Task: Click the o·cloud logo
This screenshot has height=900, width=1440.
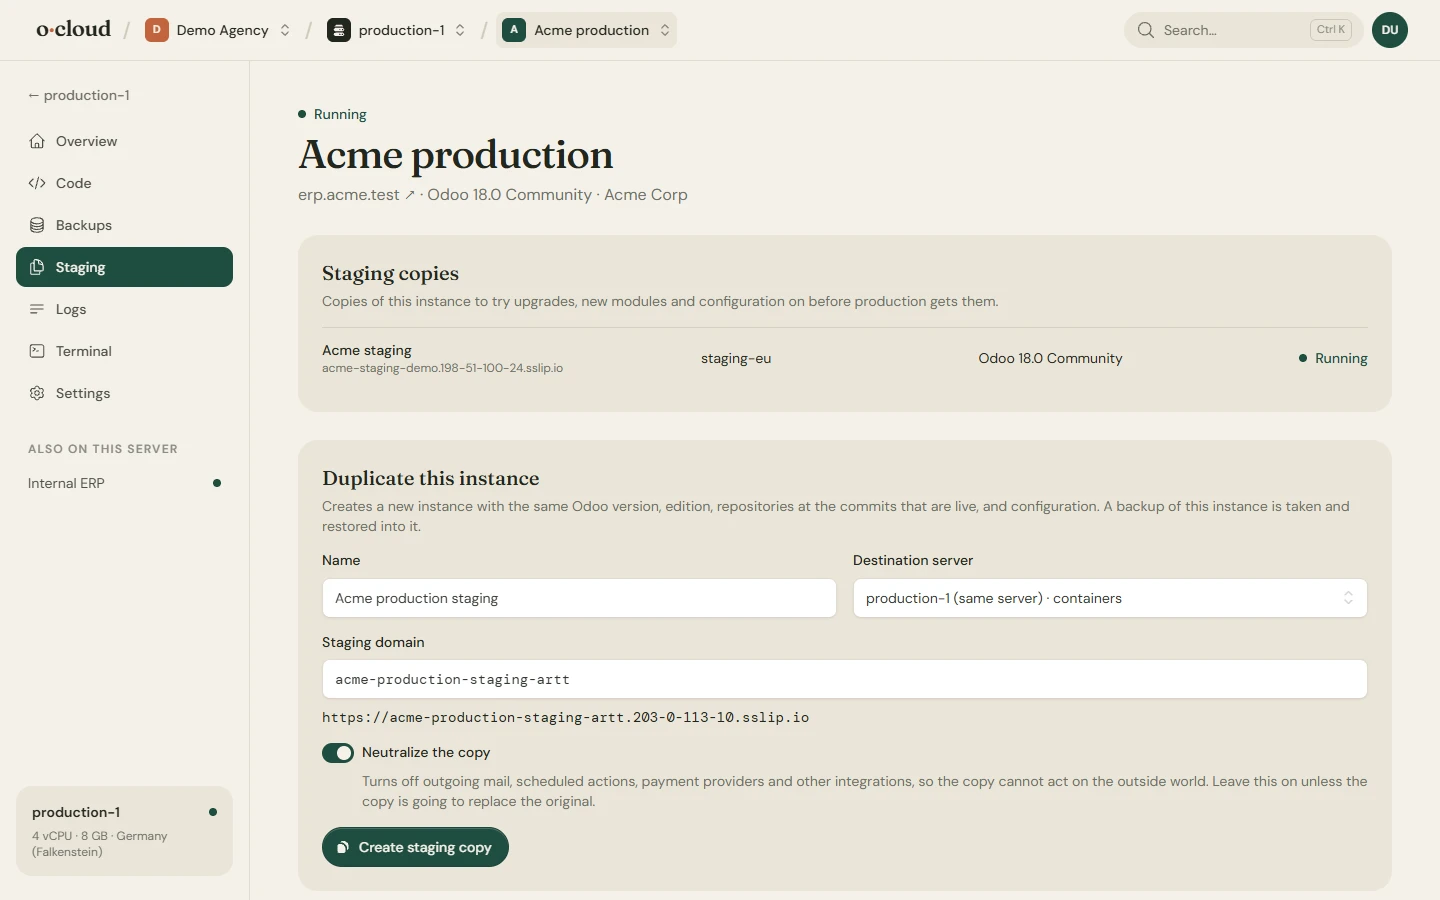Action: (73, 30)
